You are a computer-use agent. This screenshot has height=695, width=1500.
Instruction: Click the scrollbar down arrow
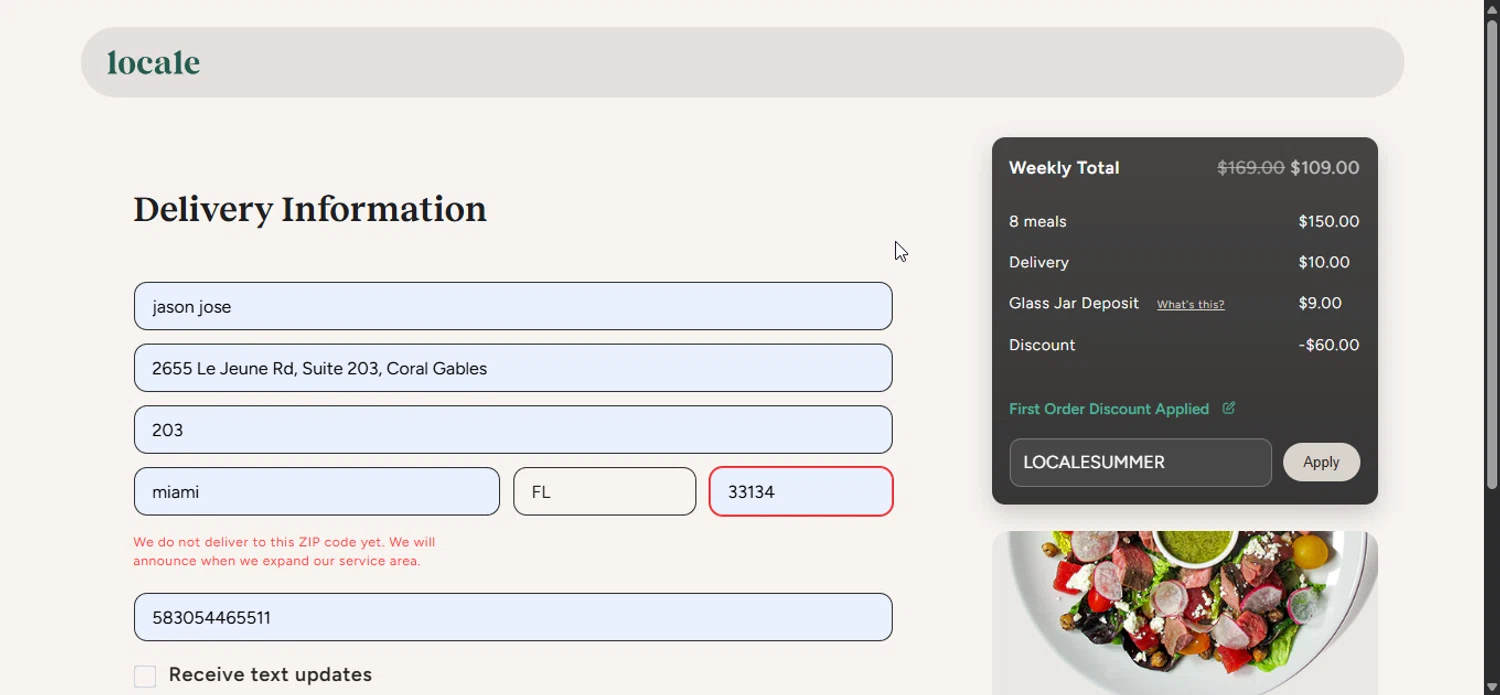(x=1492, y=687)
